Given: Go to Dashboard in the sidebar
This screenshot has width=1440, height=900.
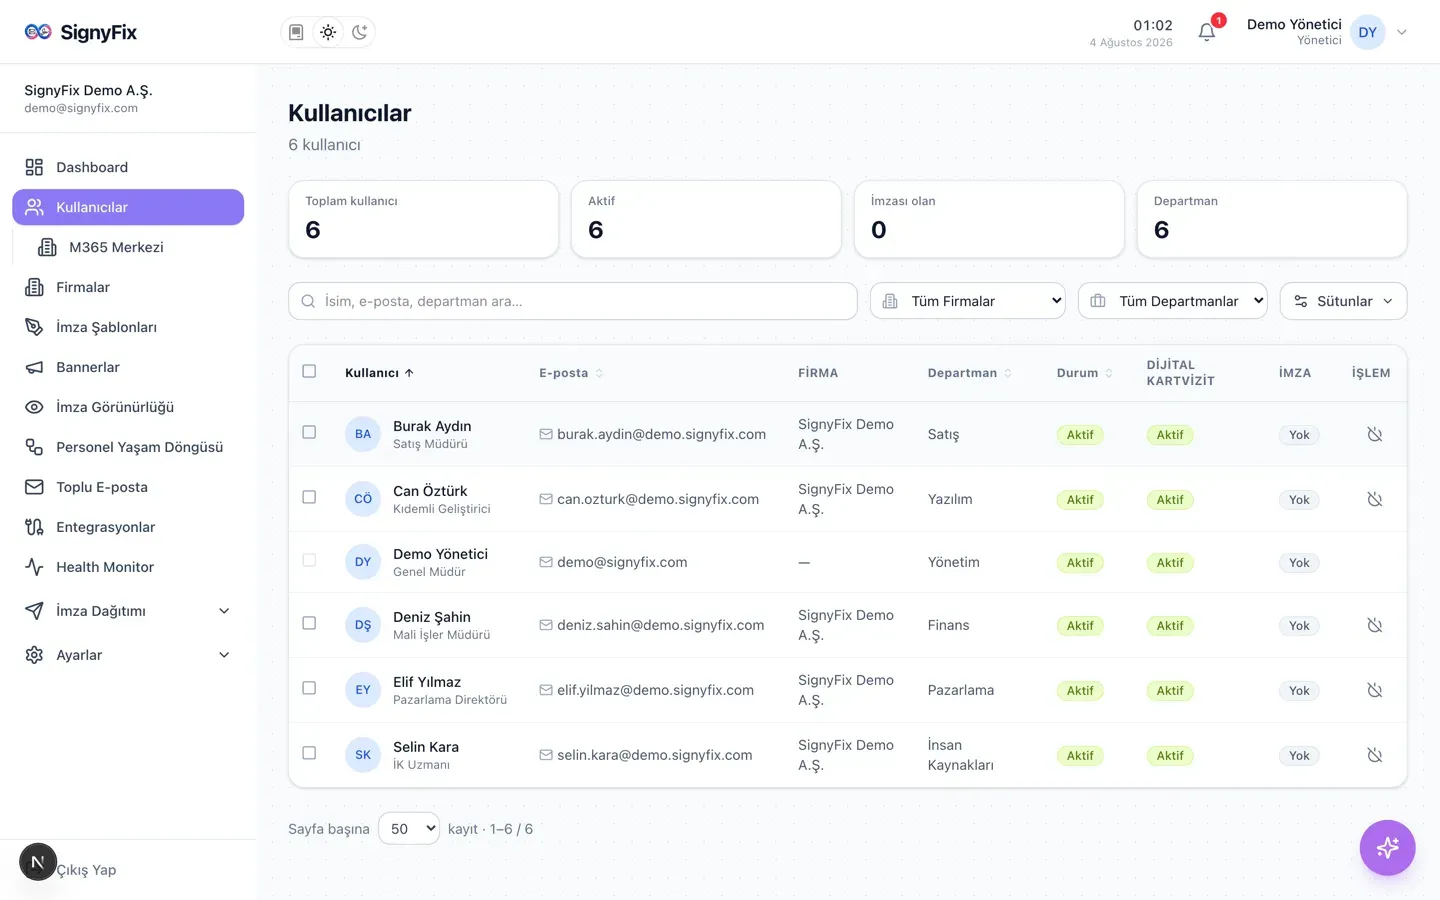Looking at the screenshot, I should point(128,167).
